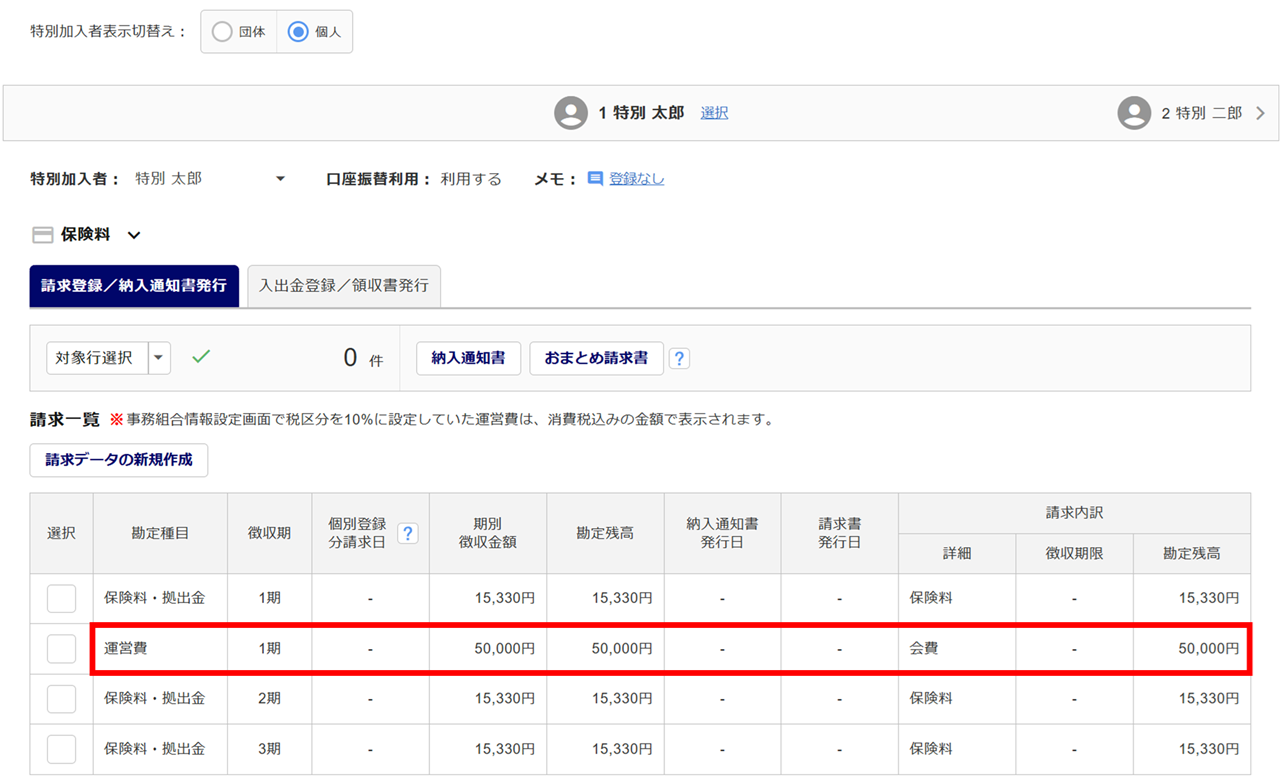The width and height of the screenshot is (1280, 782).
Task: Click the 特別 二郎 avatar icon
Action: (x=1134, y=113)
